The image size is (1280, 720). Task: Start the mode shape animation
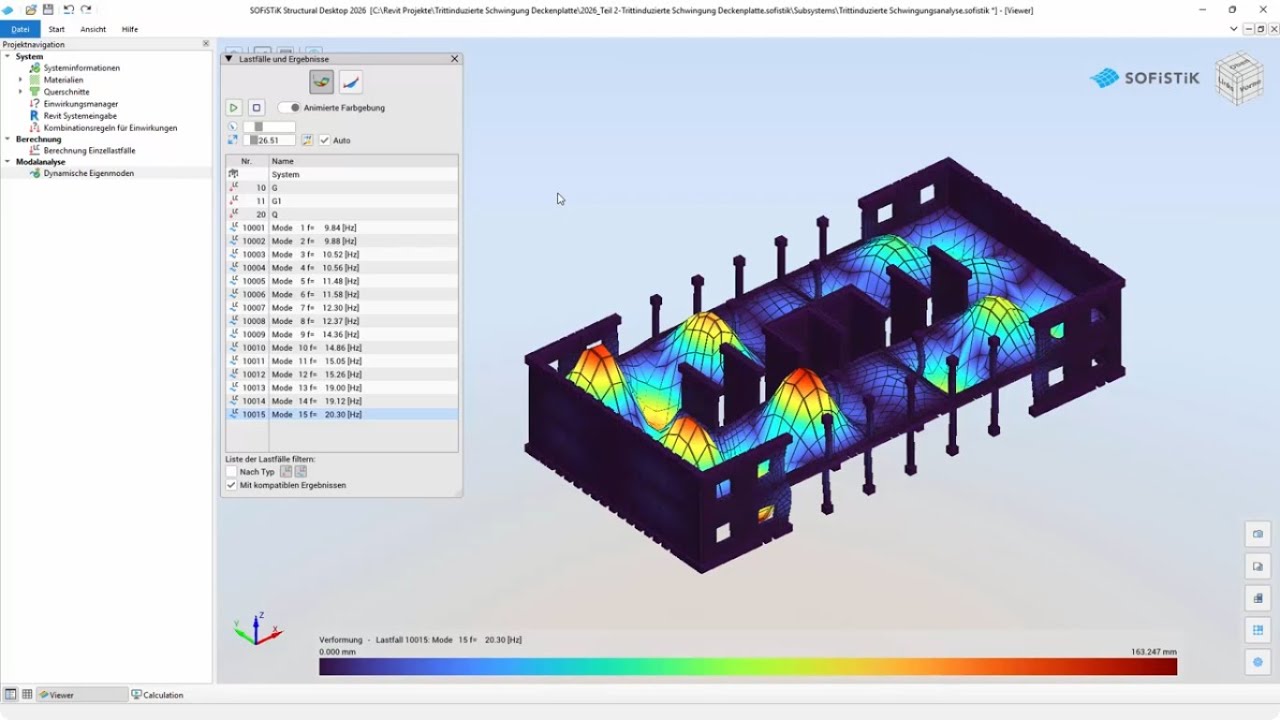pyautogui.click(x=233, y=108)
